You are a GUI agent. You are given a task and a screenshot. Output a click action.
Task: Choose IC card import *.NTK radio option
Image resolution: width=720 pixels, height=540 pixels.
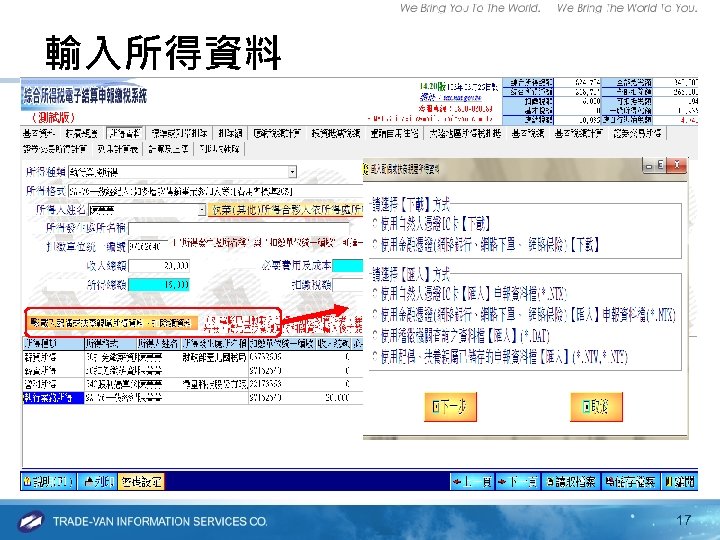pos(376,293)
